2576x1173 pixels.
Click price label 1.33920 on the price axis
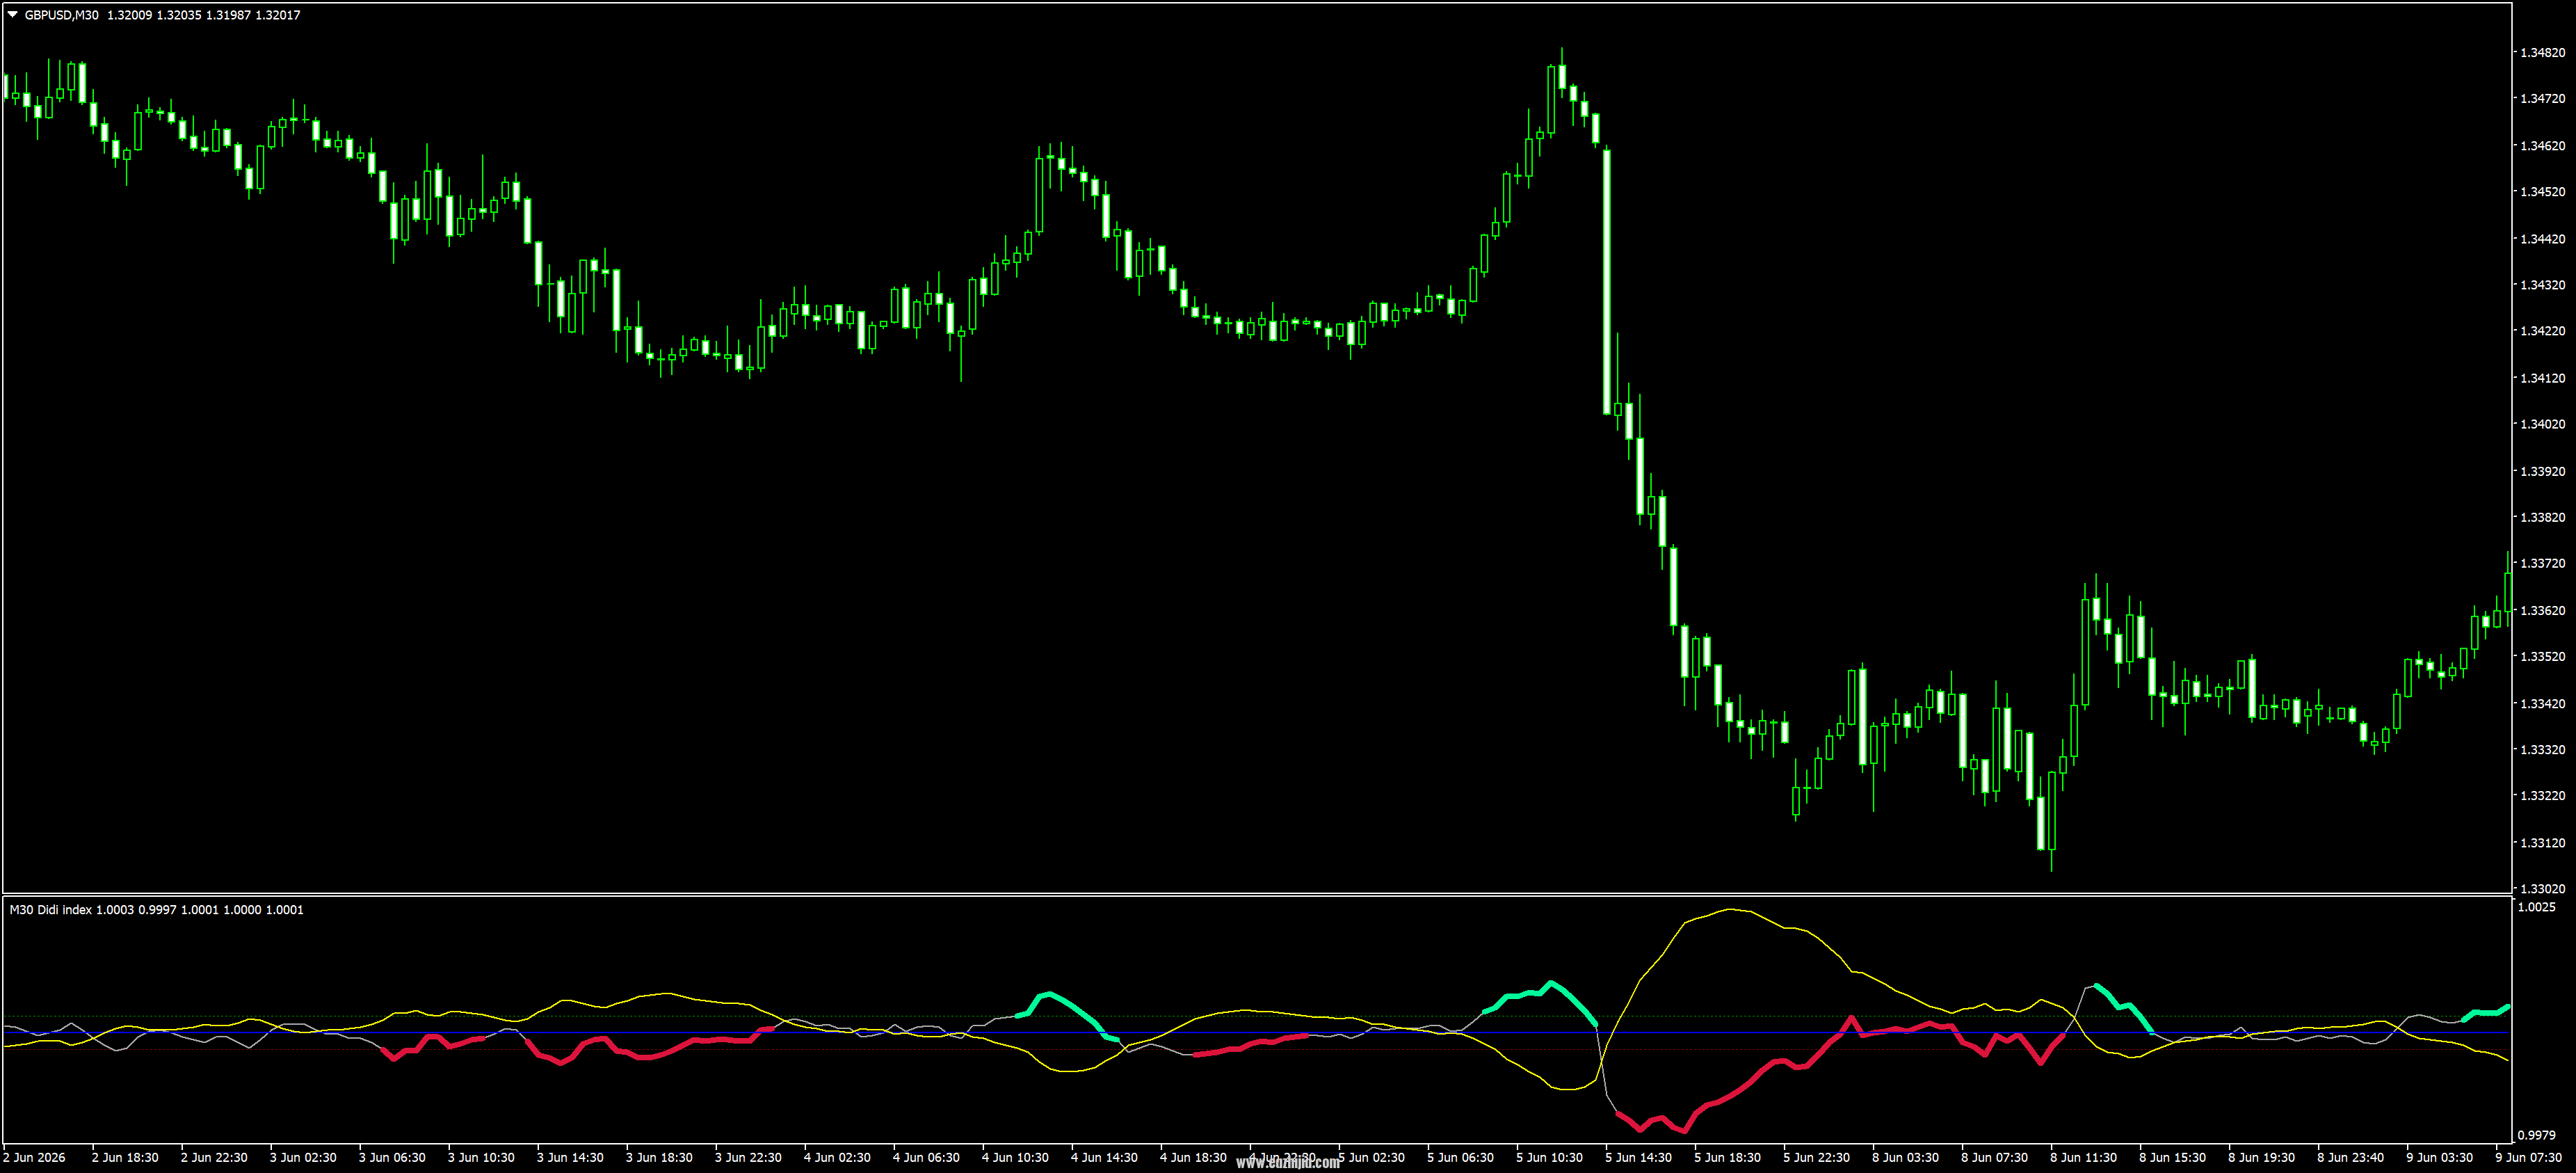pos(2543,470)
